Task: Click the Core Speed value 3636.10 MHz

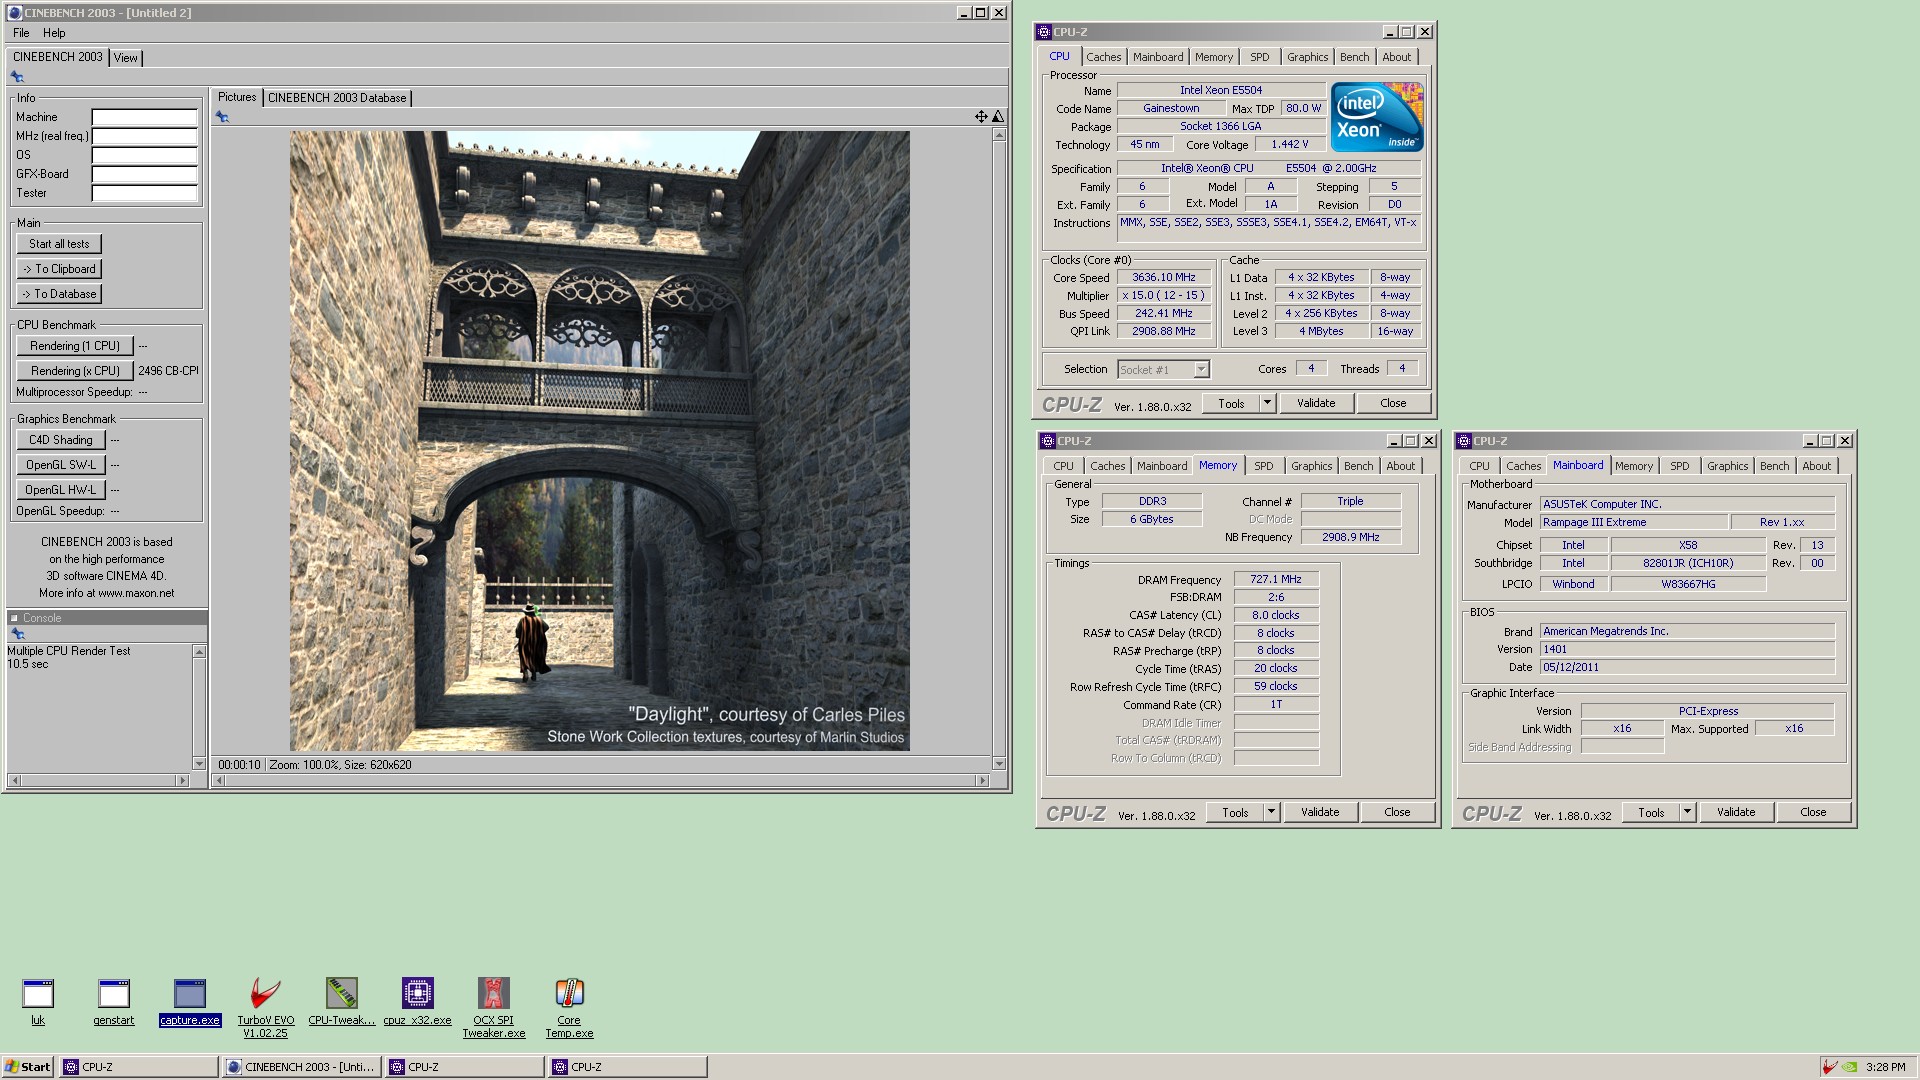Action: click(x=1164, y=278)
